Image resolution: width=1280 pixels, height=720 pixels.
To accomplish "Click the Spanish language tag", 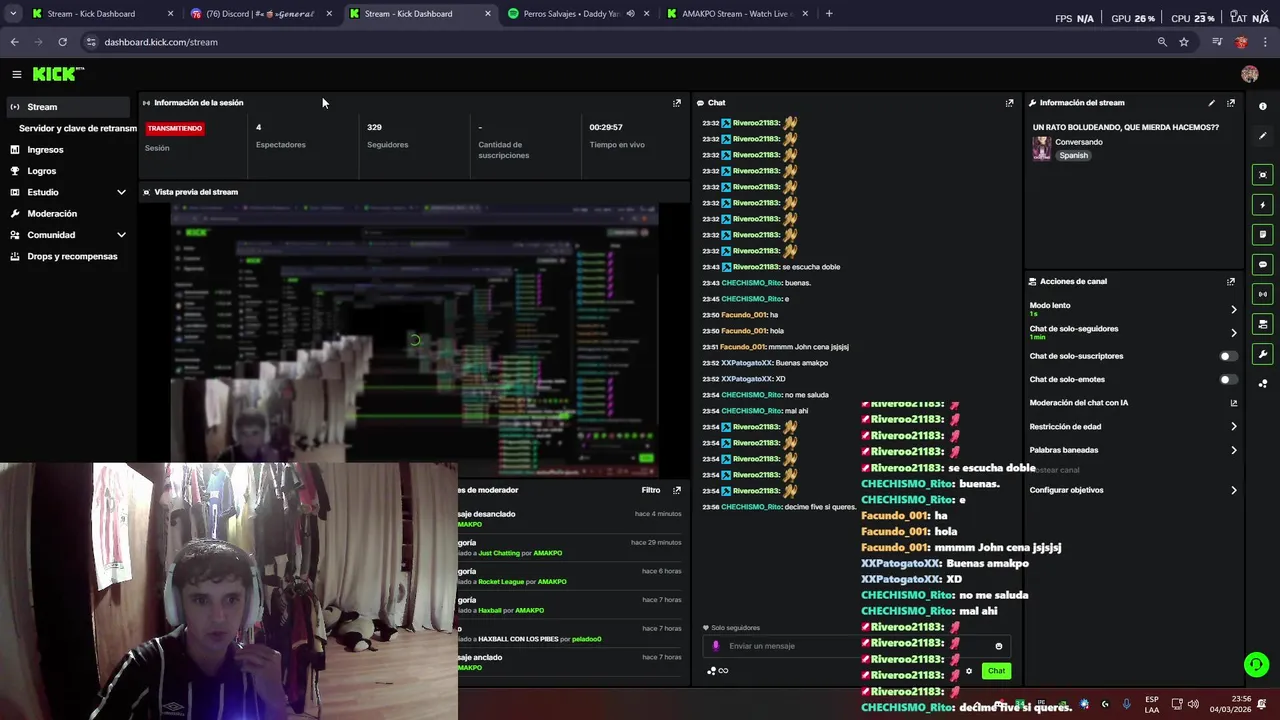I will coord(1073,156).
